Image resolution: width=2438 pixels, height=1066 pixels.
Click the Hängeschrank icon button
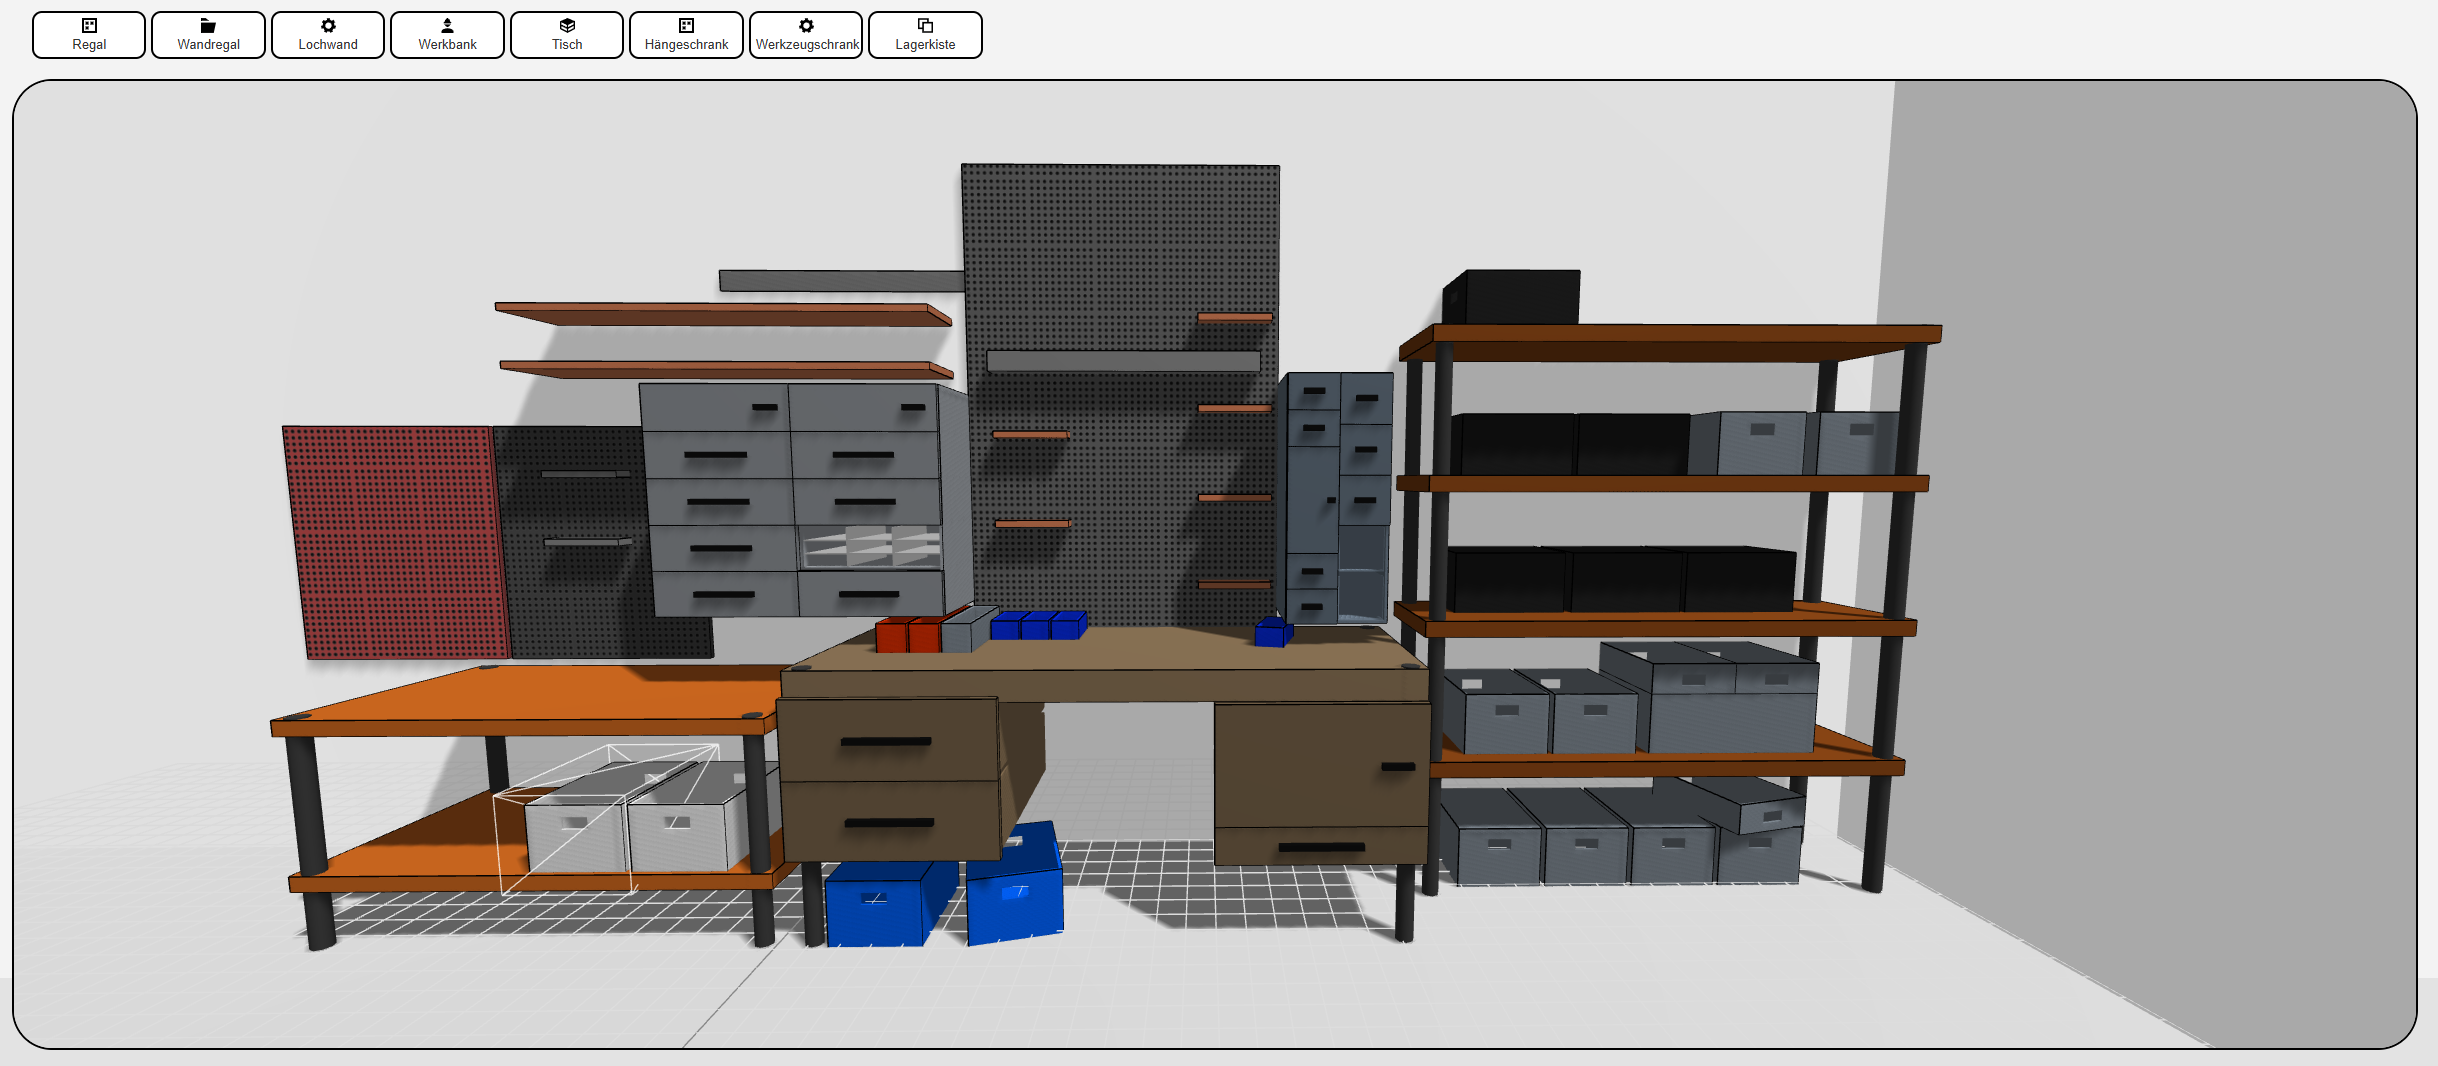coord(686,35)
